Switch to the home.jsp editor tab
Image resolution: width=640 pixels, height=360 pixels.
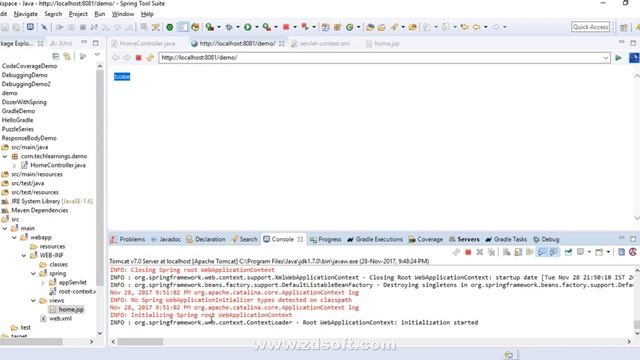[x=383, y=44]
